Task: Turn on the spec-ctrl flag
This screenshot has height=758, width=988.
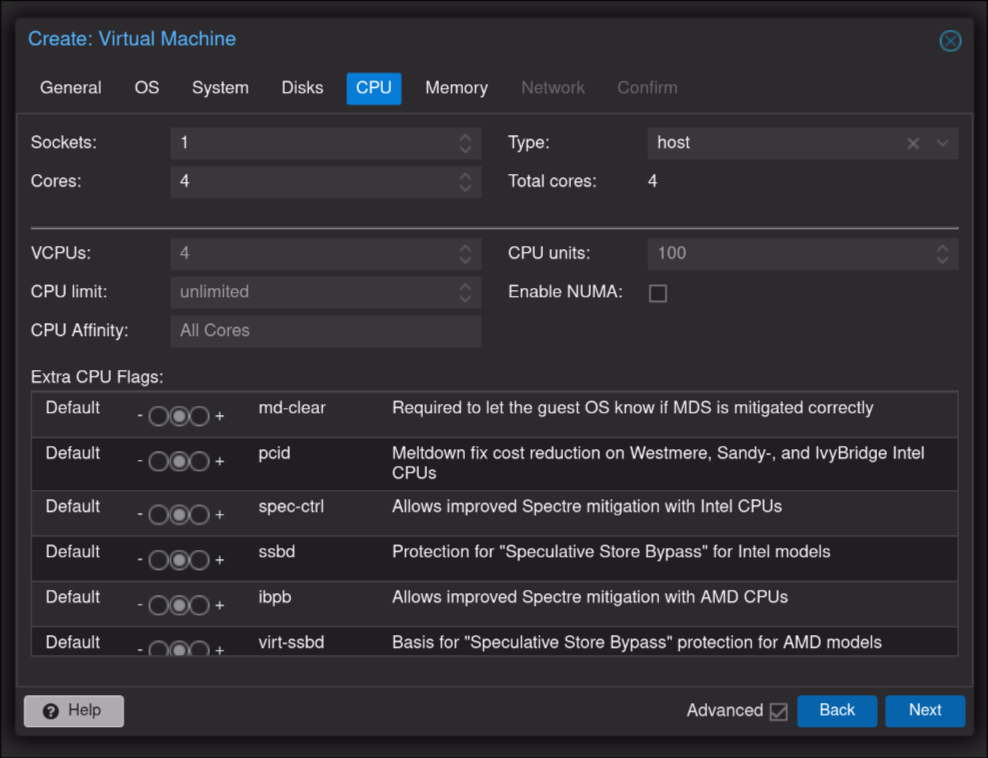Action: tap(200, 515)
